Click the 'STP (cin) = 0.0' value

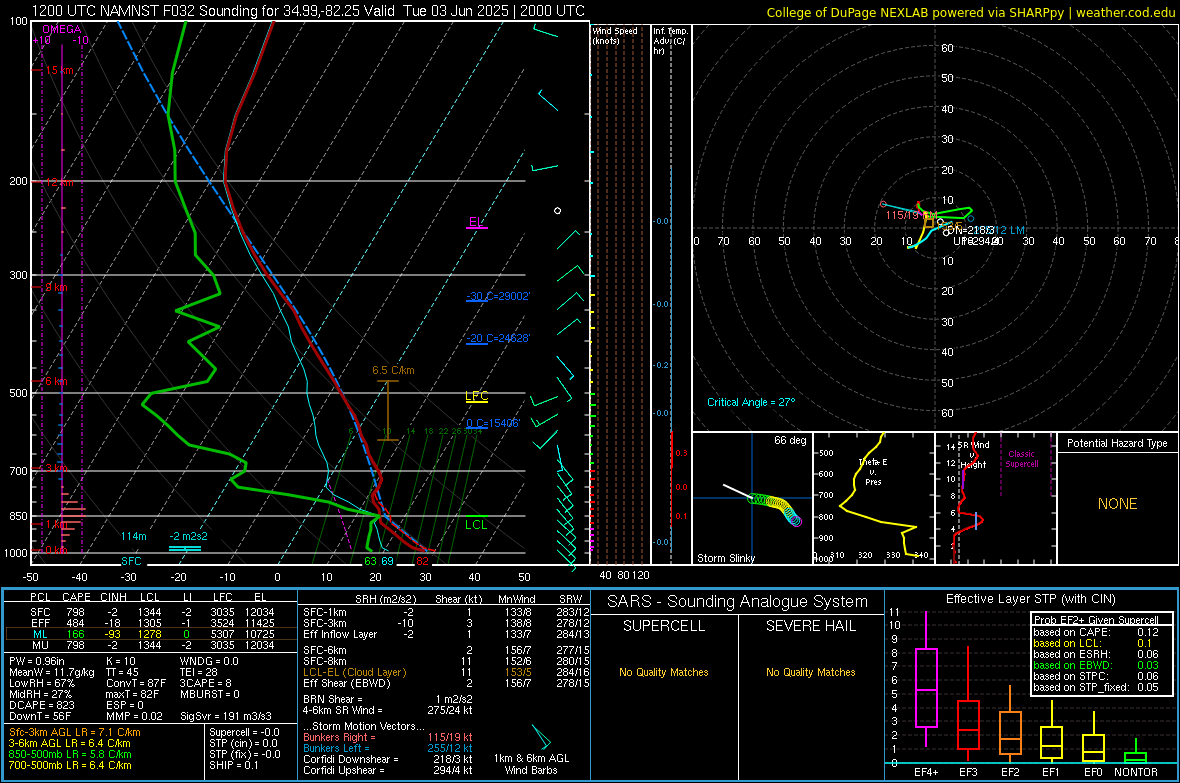[x=243, y=743]
